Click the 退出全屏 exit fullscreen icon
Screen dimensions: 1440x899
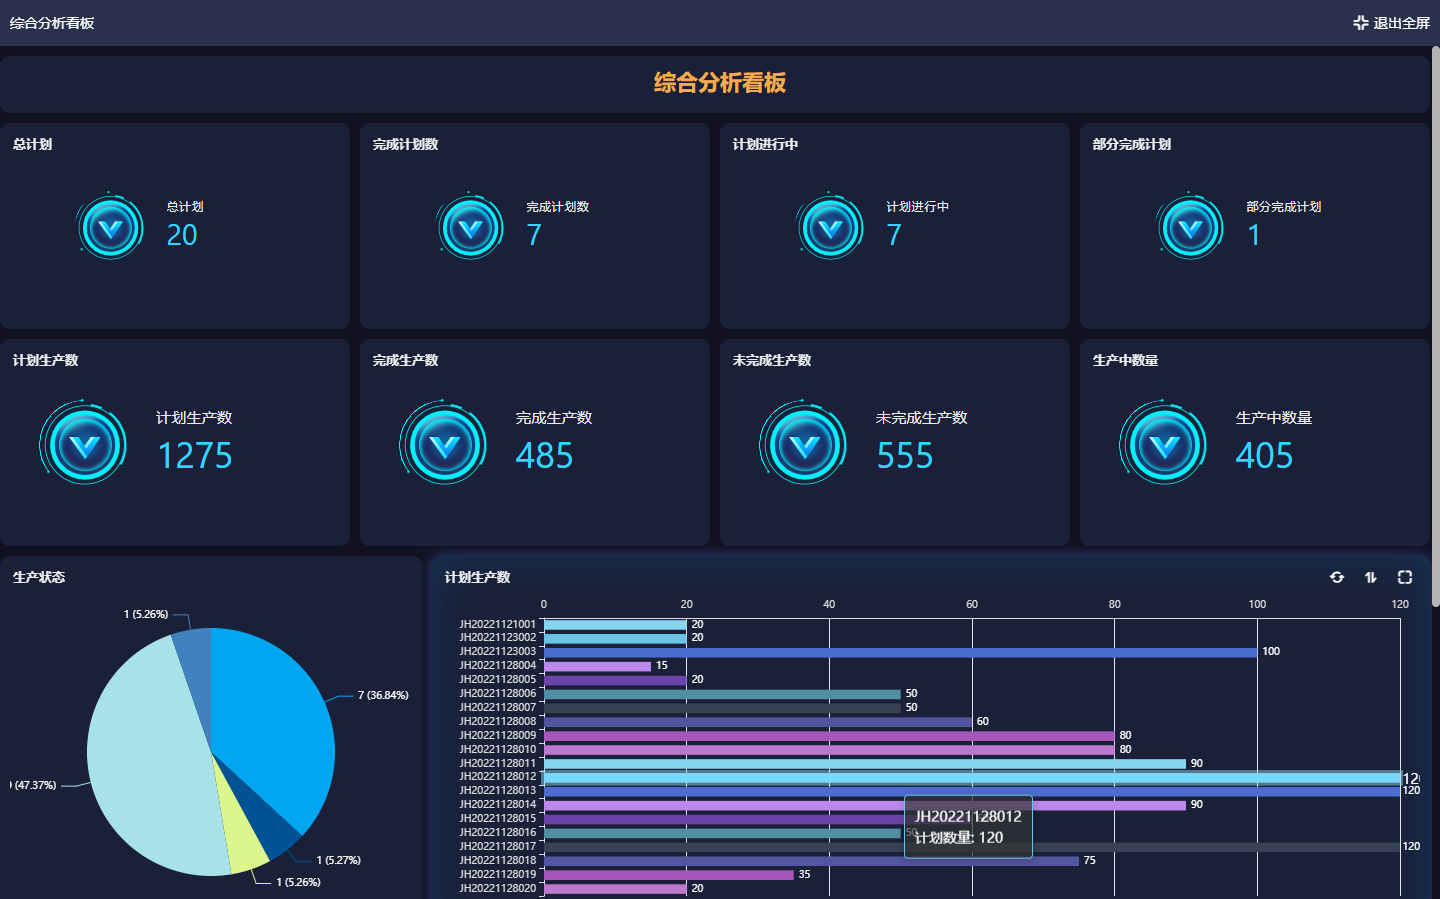[1359, 22]
